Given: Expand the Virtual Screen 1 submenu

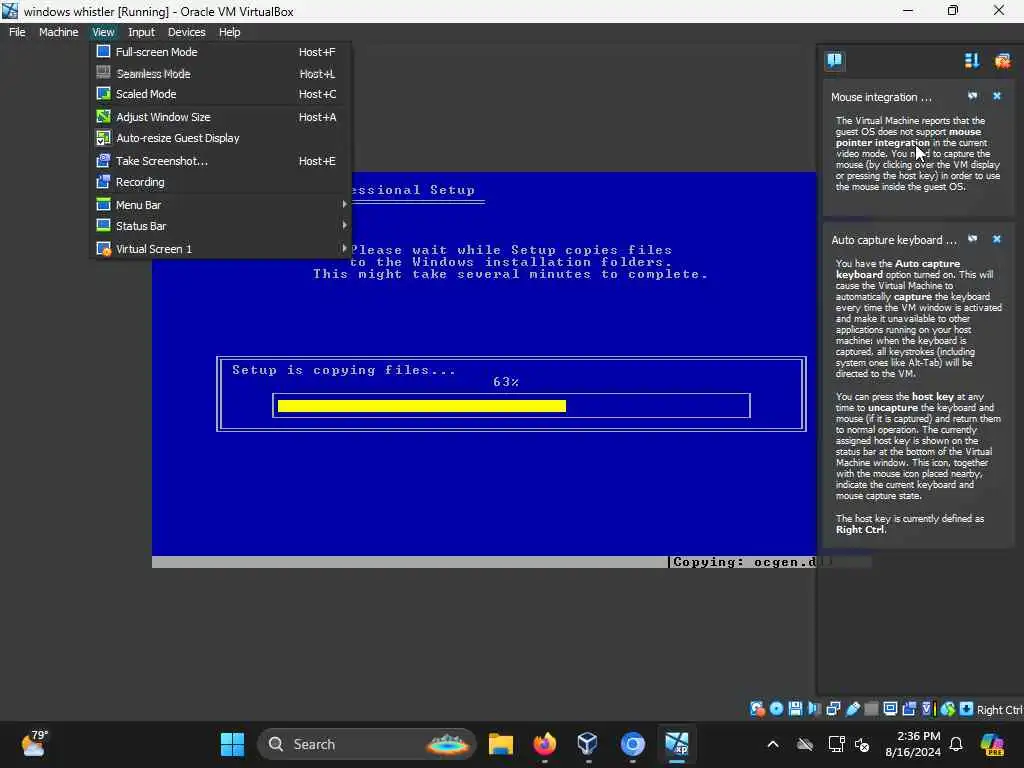Looking at the screenshot, I should pyautogui.click(x=221, y=248).
